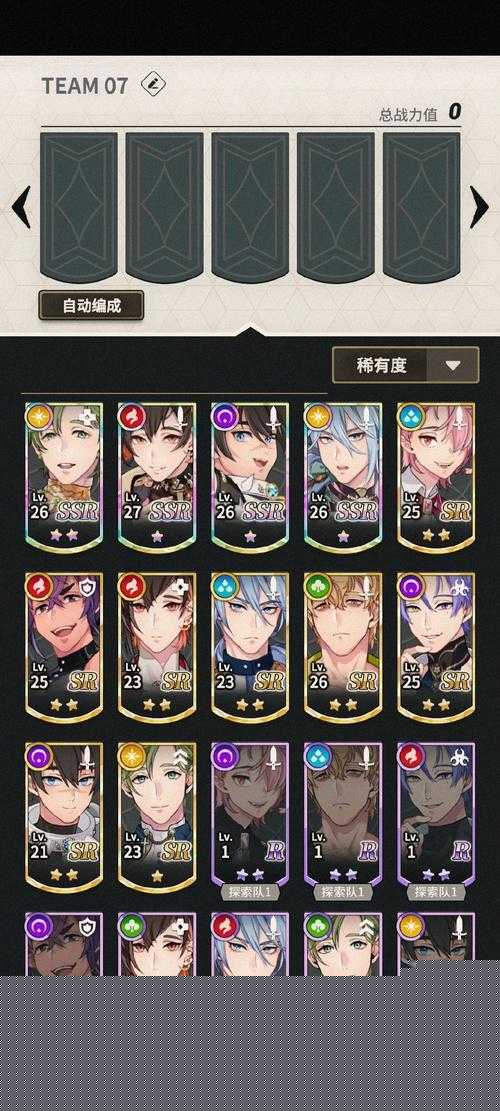Viewport: 500px width, 1111px height.
Task: Select the first empty team slot
Action: pyautogui.click(x=79, y=206)
